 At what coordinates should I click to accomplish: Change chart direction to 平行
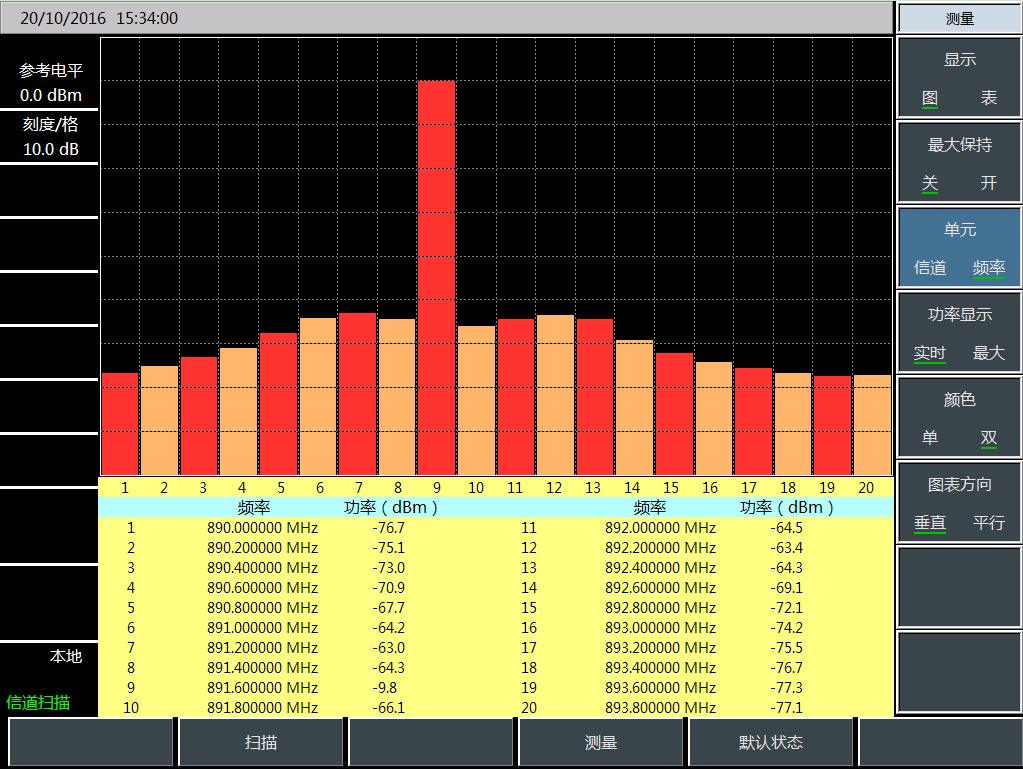pyautogui.click(x=988, y=523)
